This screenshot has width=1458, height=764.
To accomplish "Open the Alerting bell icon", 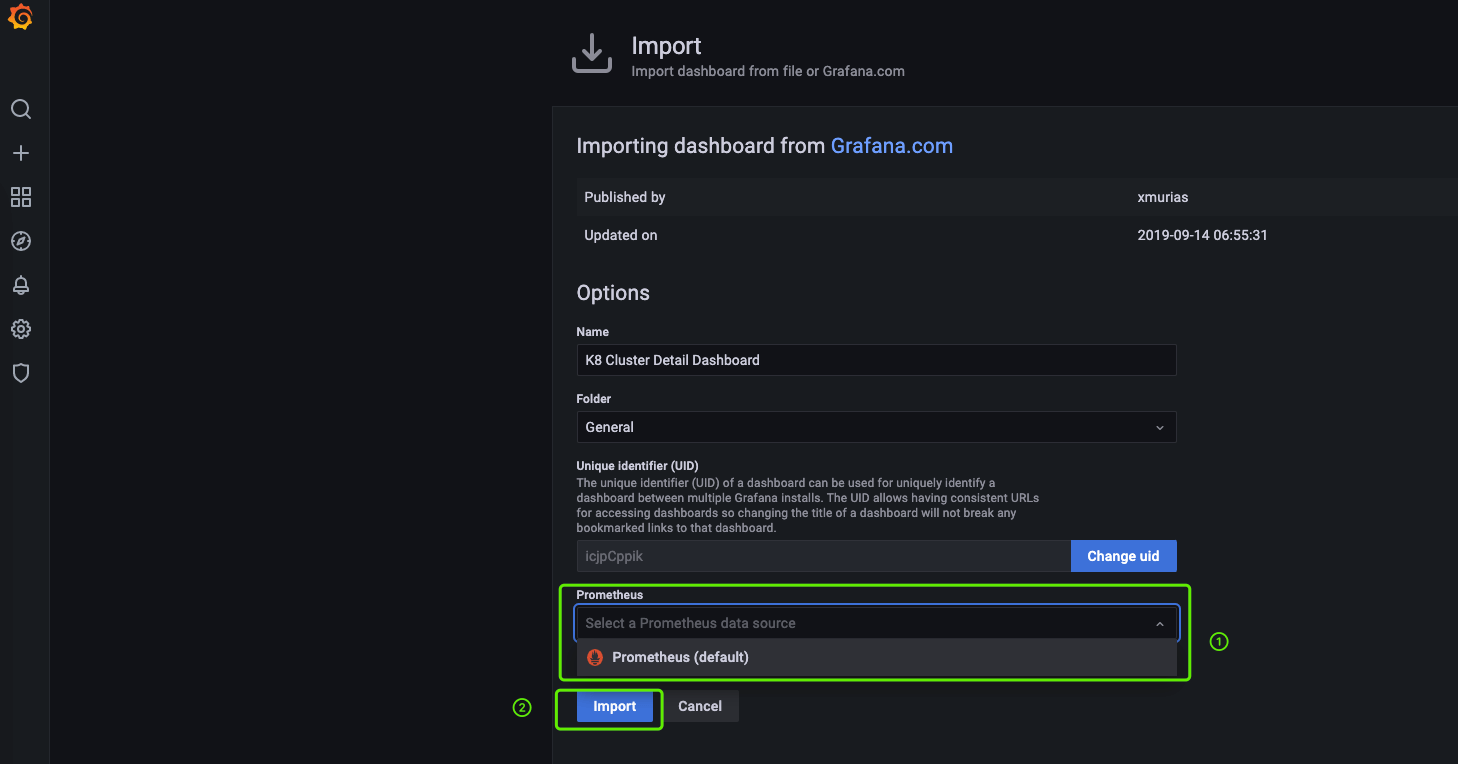I will (21, 285).
